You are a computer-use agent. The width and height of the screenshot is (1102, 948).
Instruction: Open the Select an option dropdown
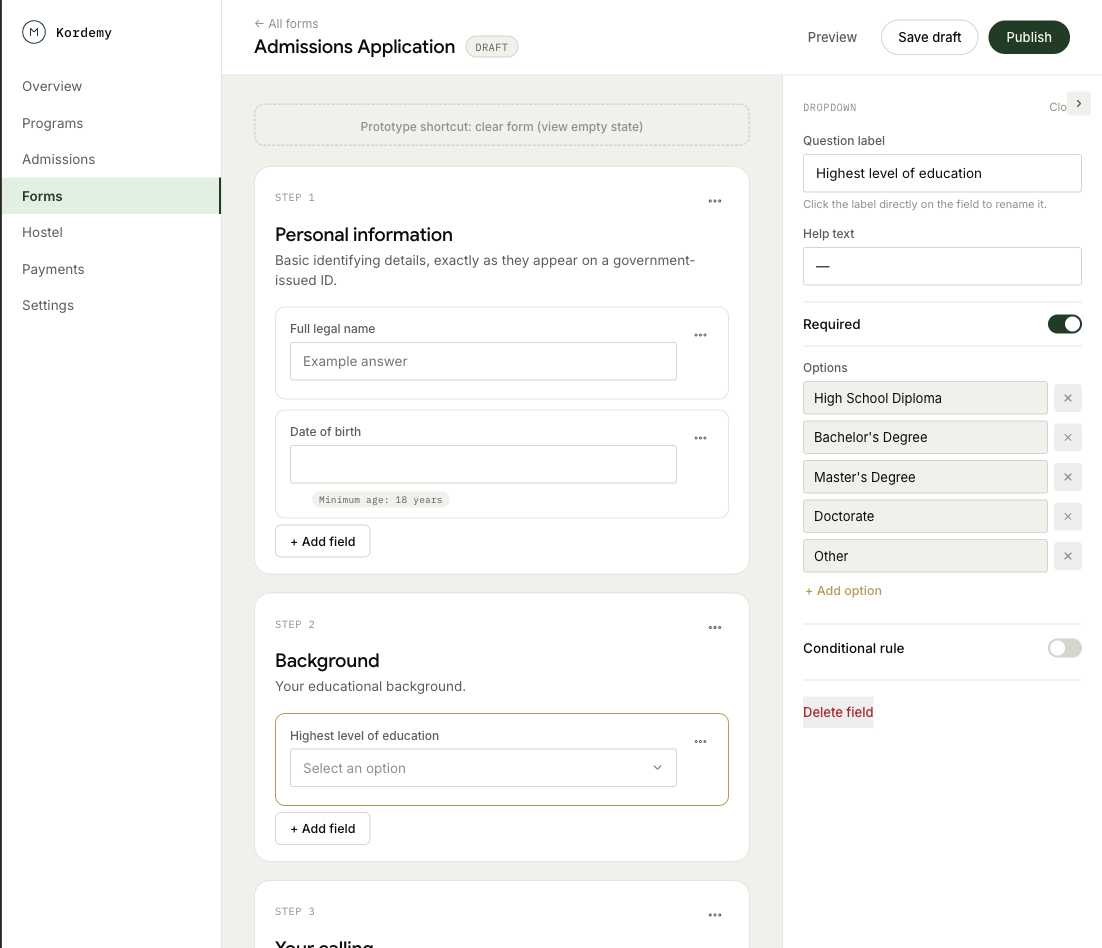click(483, 768)
